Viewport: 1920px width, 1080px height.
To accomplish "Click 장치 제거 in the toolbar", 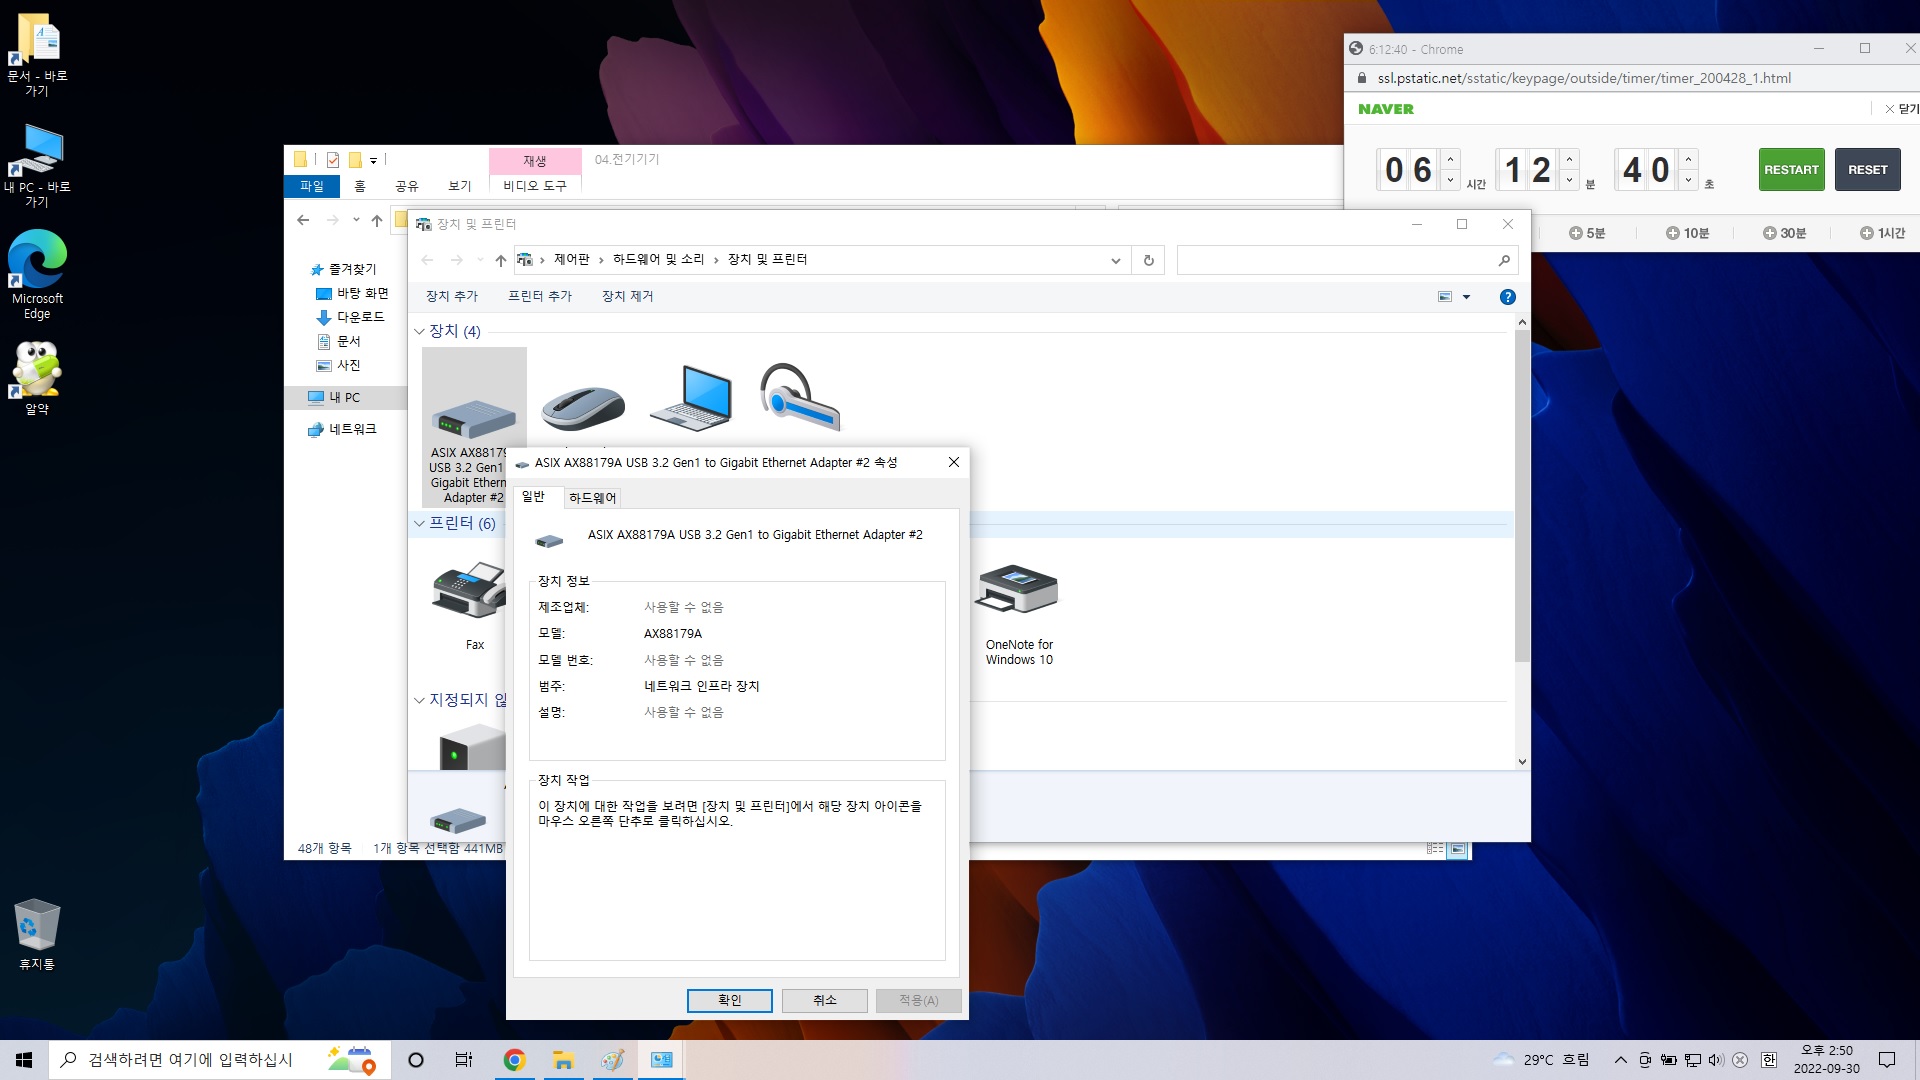I will 627,296.
